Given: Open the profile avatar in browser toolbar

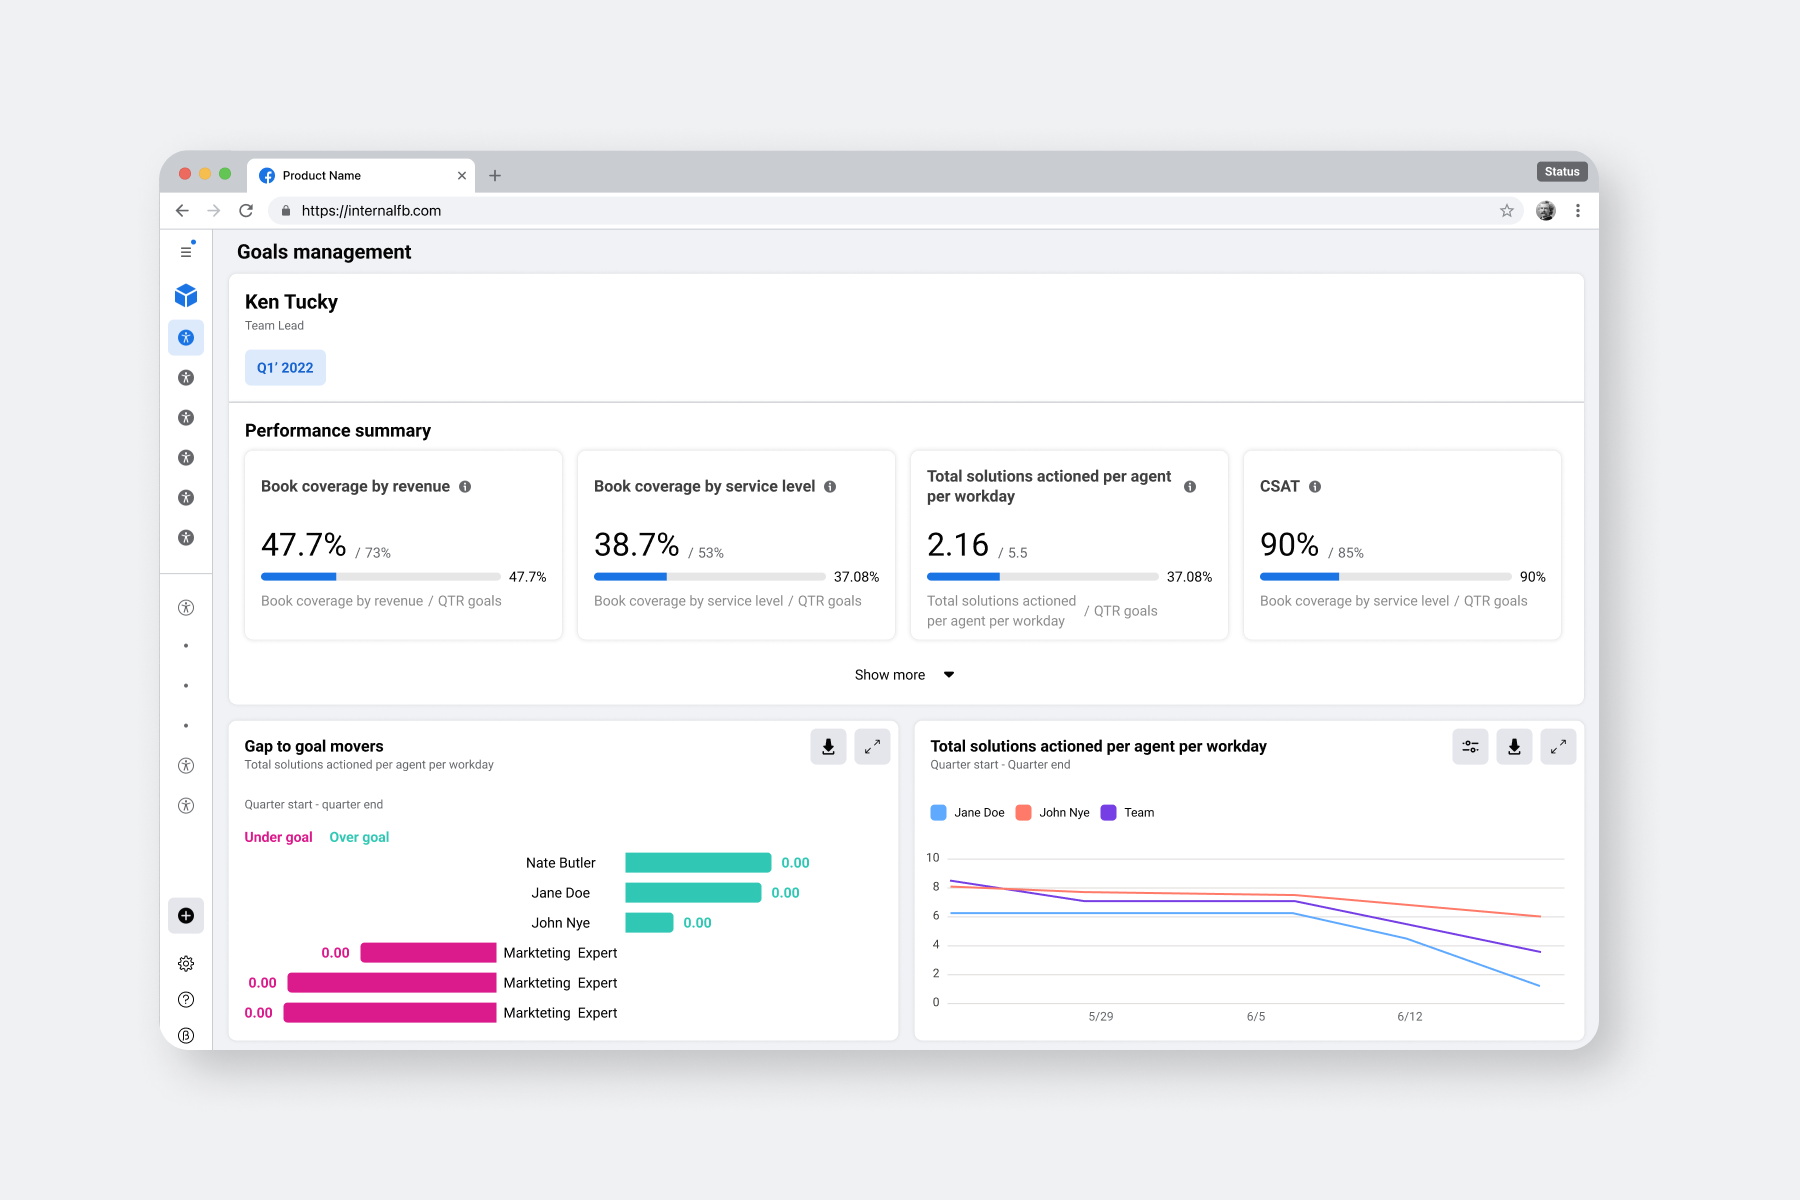Looking at the screenshot, I should [x=1546, y=210].
